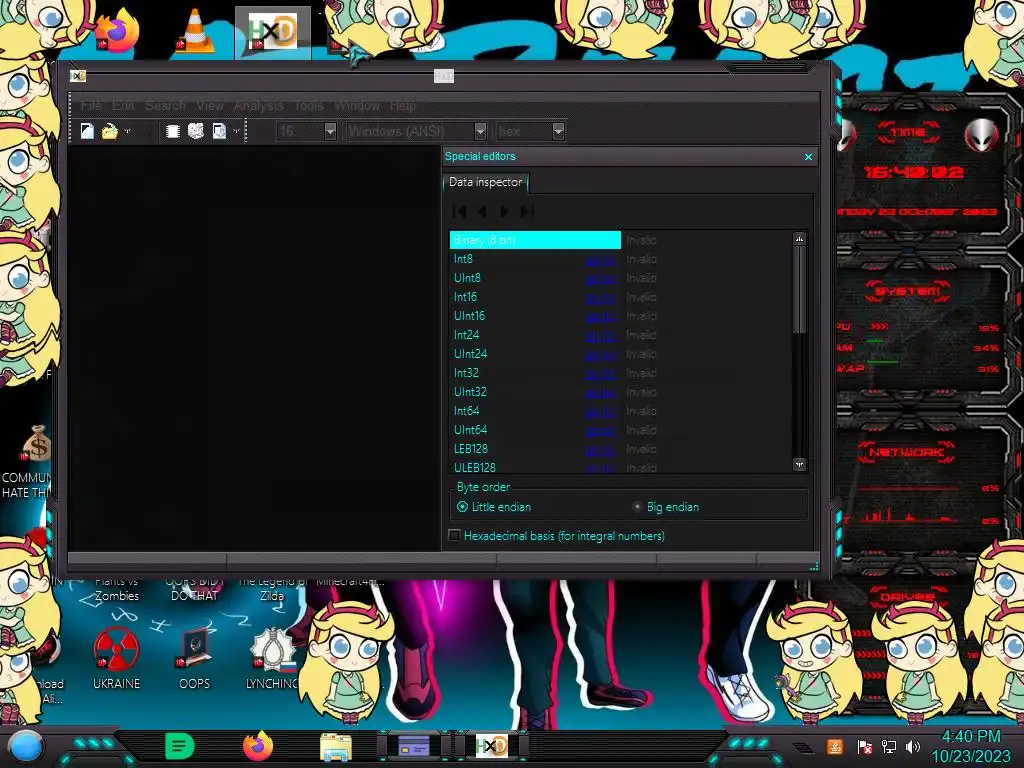Image resolution: width=1024 pixels, height=768 pixels.
Task: Open green chat app on taskbar
Action: 180,746
